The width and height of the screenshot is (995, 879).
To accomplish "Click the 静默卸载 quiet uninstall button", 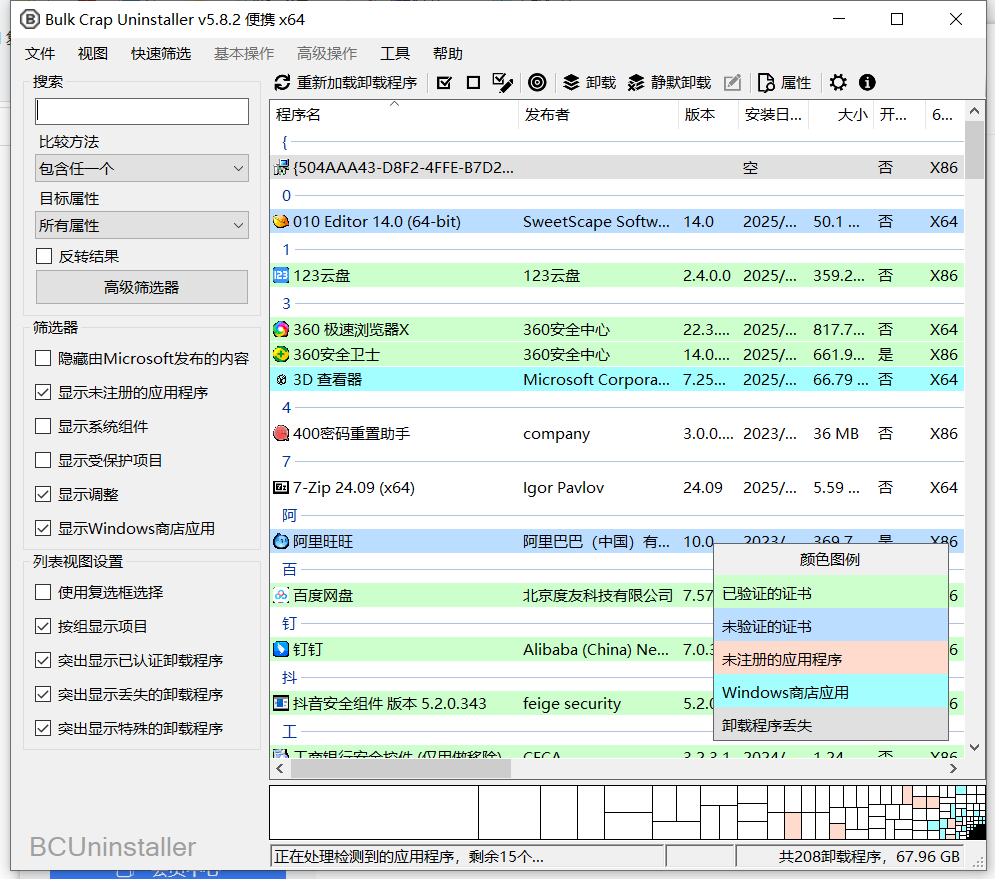I will tap(669, 83).
